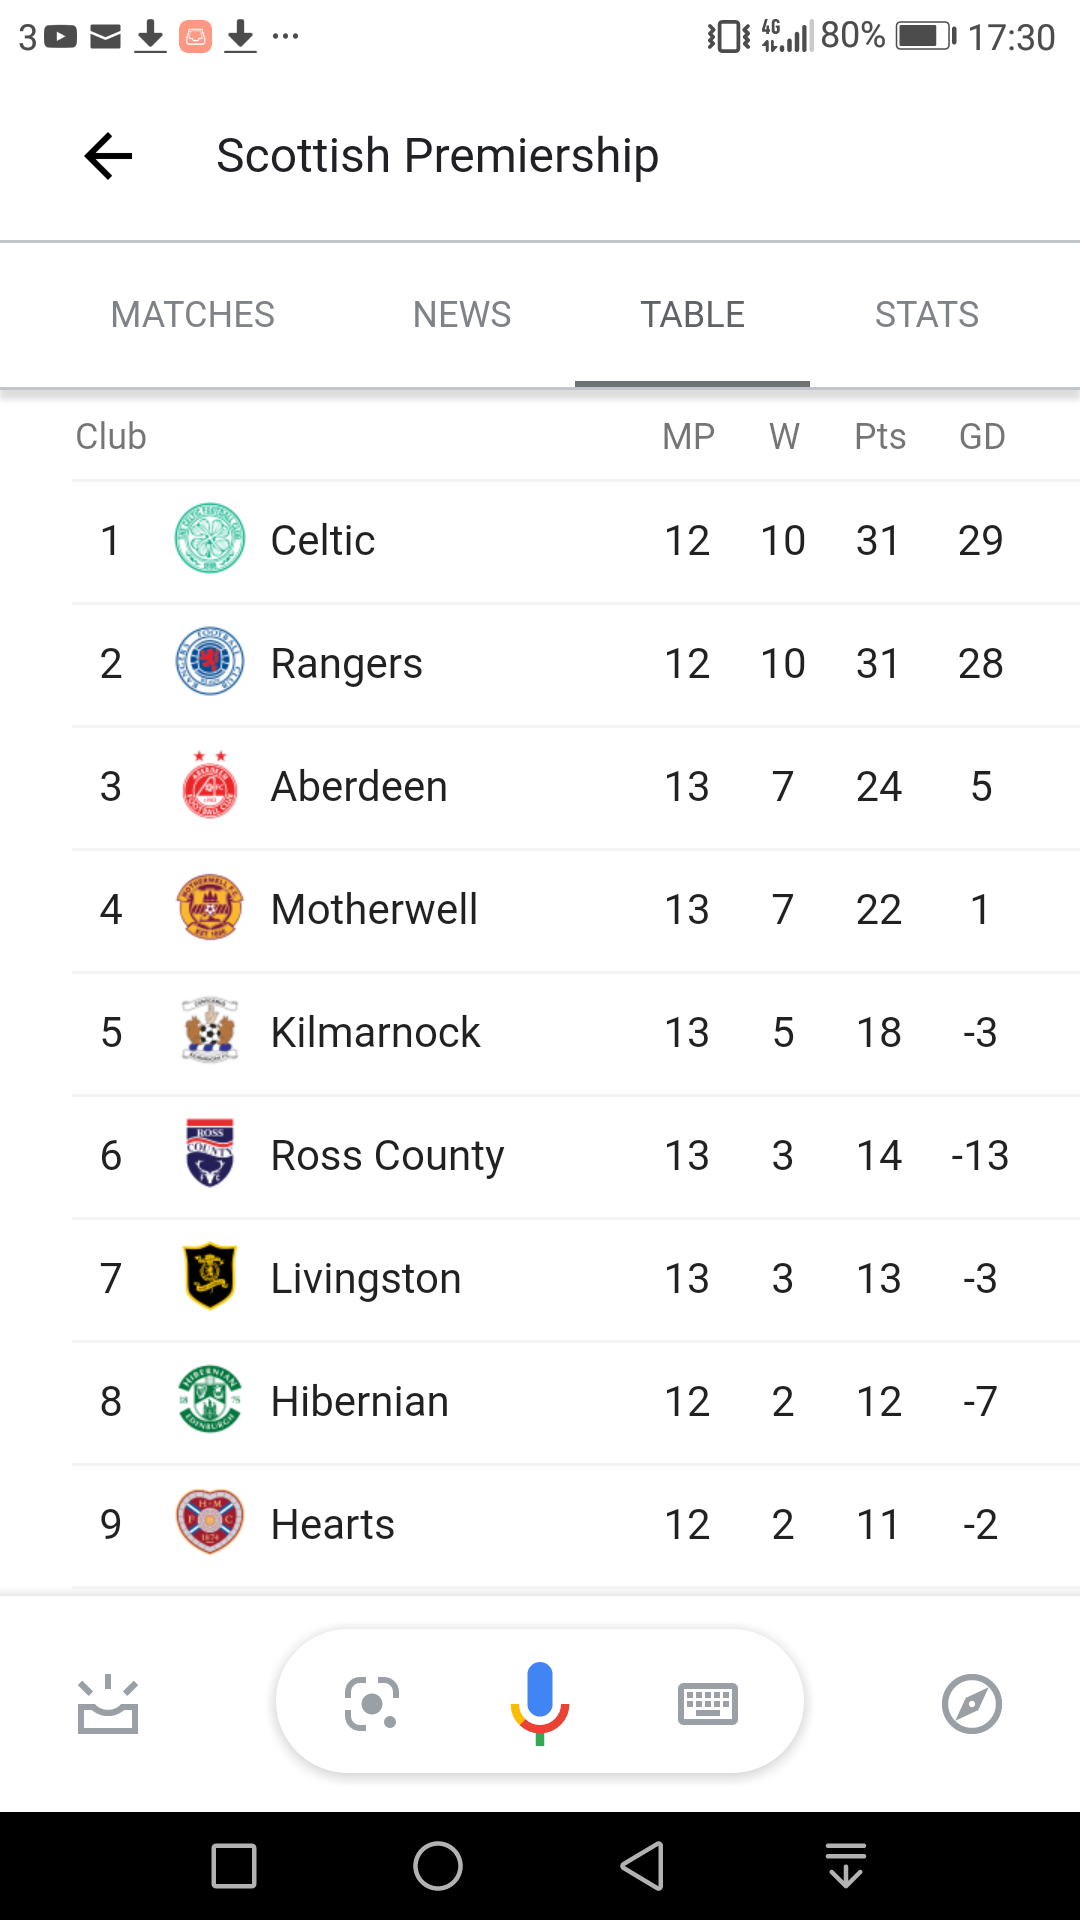
Task: Open the Google Lens camera icon
Action: point(372,1703)
